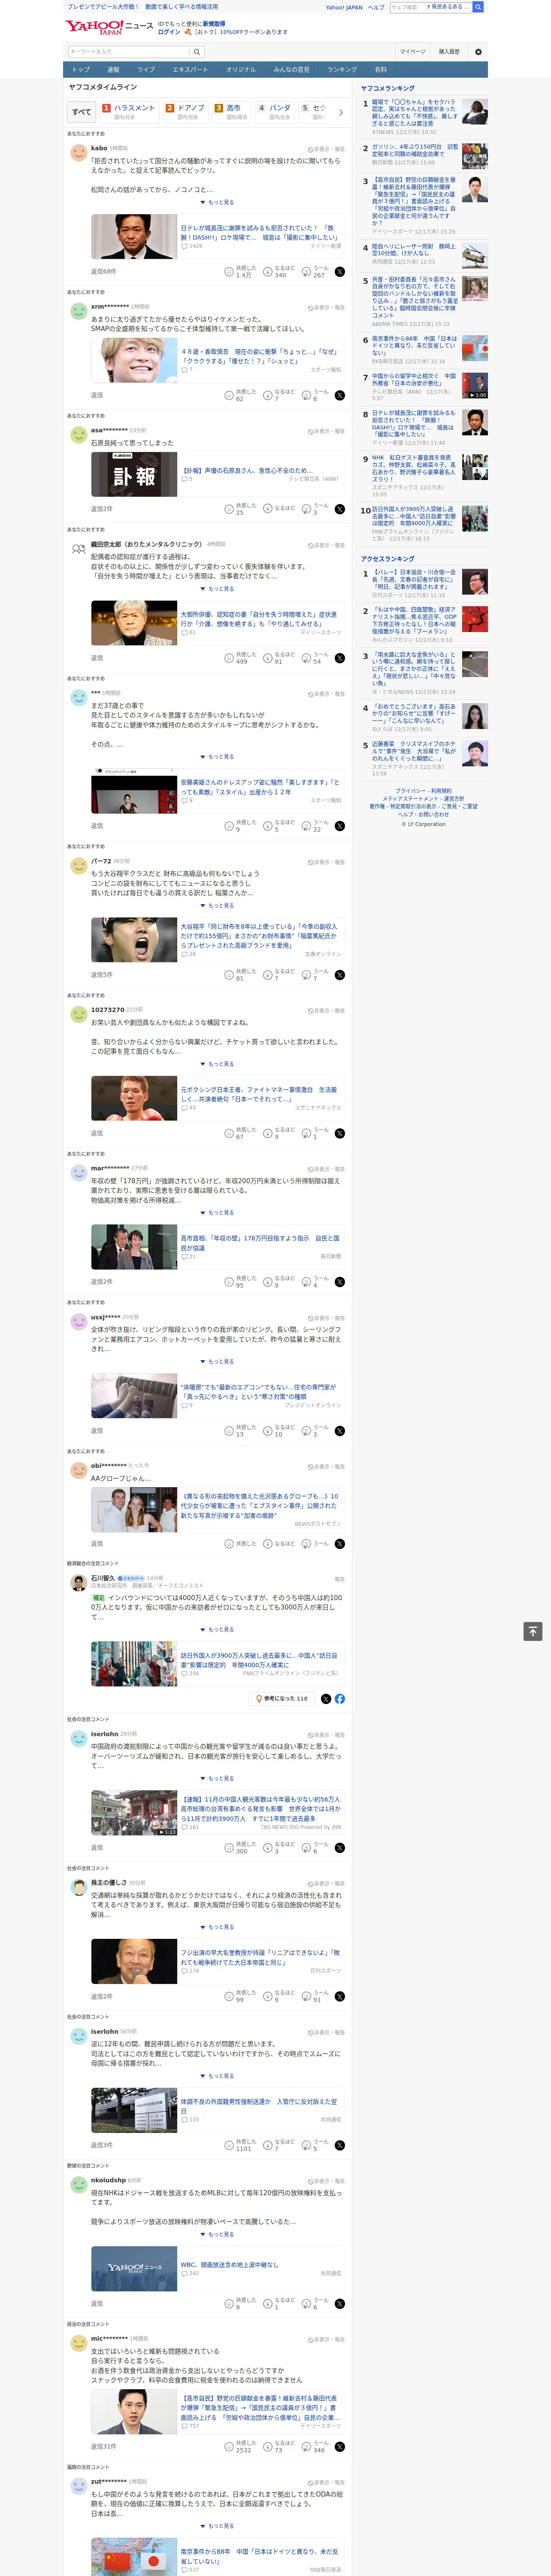Viewport: 551px width, 2576px height.
Task: Open the トップ navigation tab
Action: (81, 70)
